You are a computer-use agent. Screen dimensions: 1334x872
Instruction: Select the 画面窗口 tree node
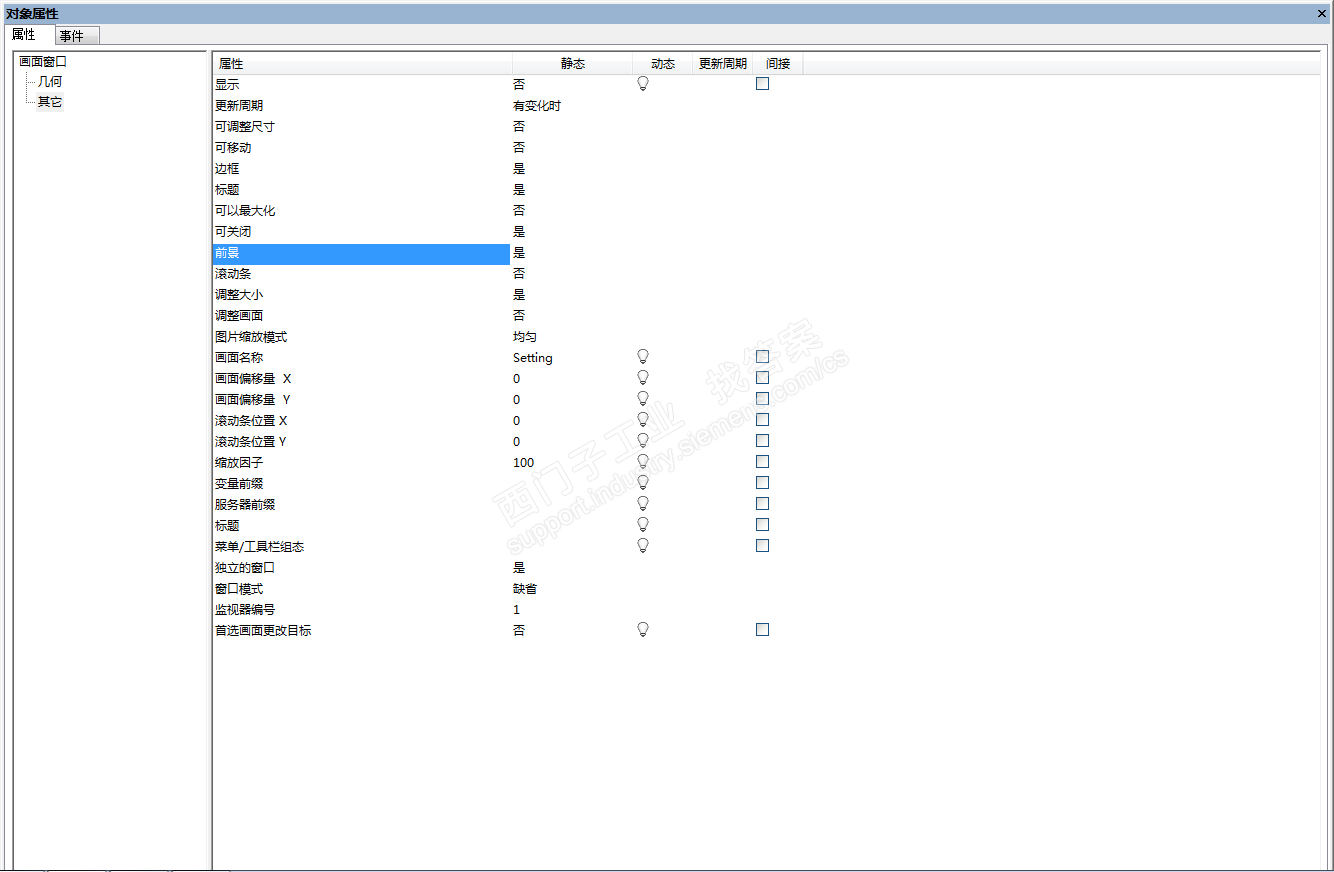click(43, 62)
